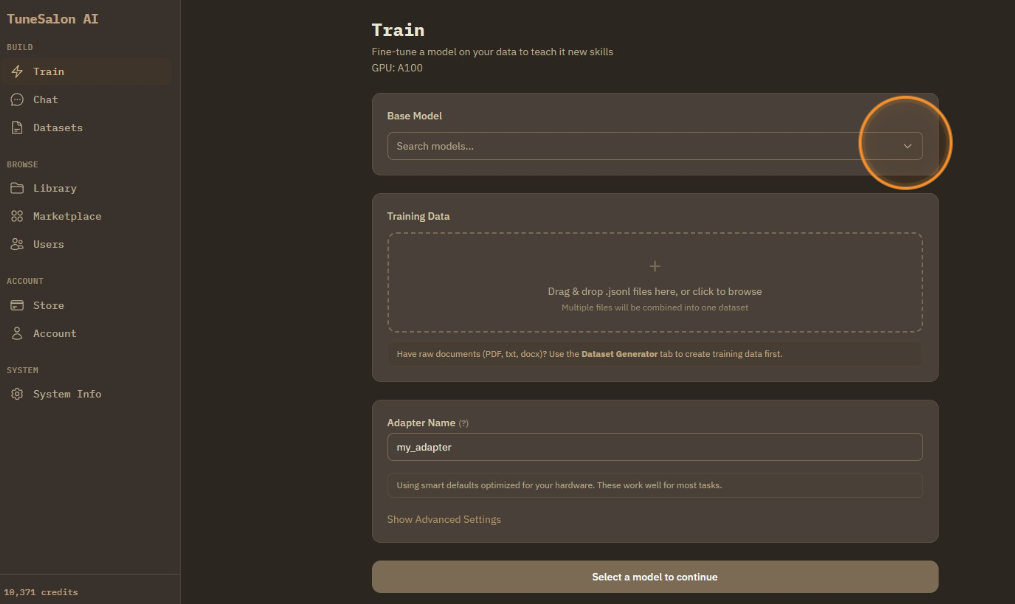Screen dimensions: 1015x604
Task: Expand the Base Model dropdown chevron
Action: [907, 146]
